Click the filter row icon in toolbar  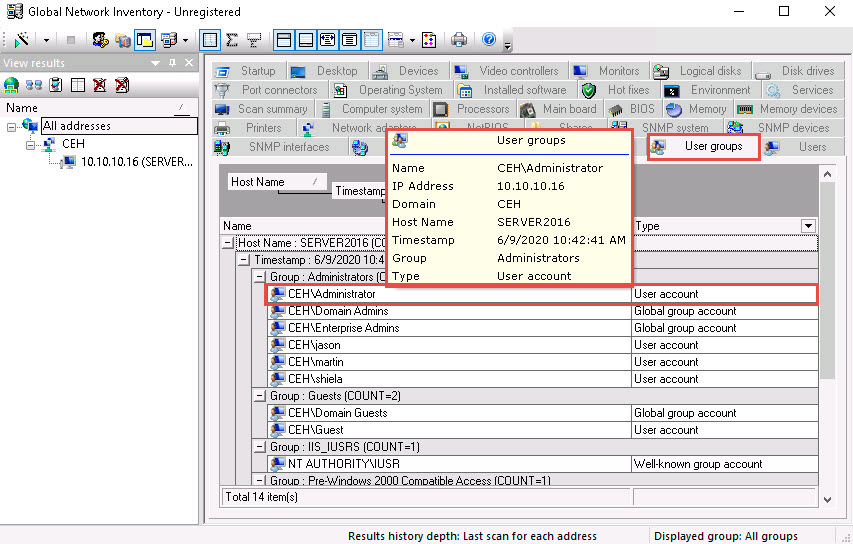tap(254, 40)
